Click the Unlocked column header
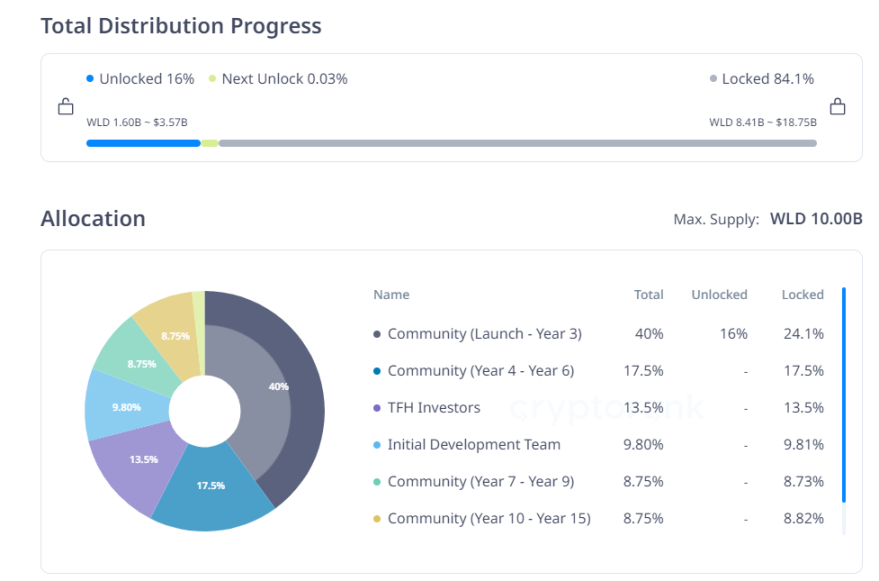The image size is (879, 581). pos(719,295)
